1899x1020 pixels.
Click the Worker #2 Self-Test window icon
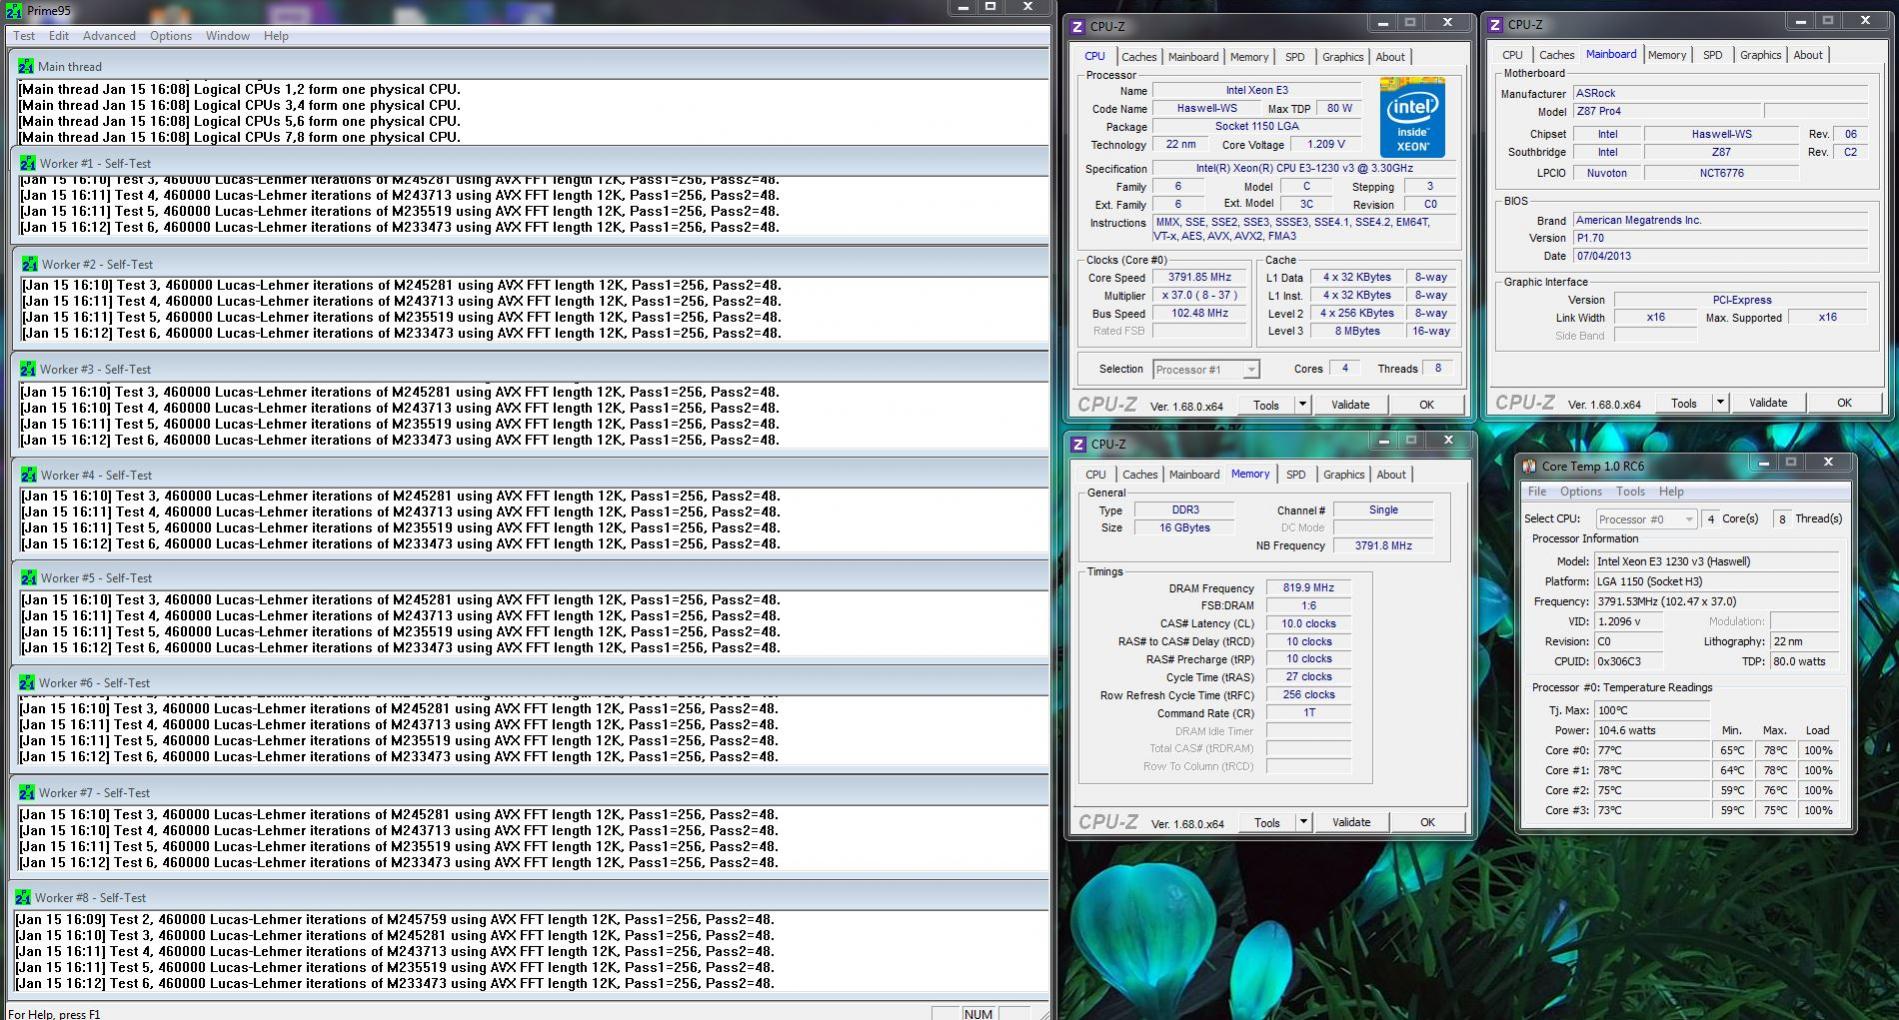[x=30, y=264]
